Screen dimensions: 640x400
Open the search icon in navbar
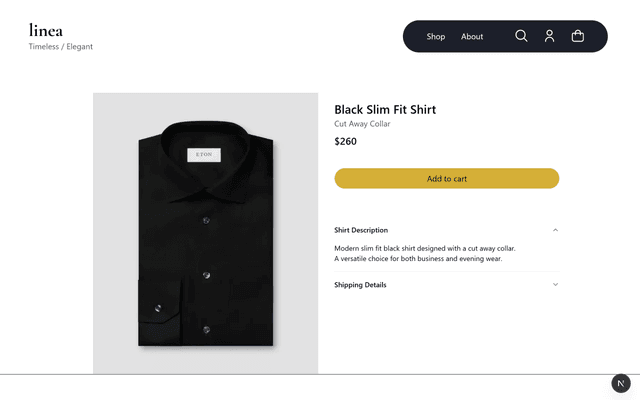(x=521, y=36)
